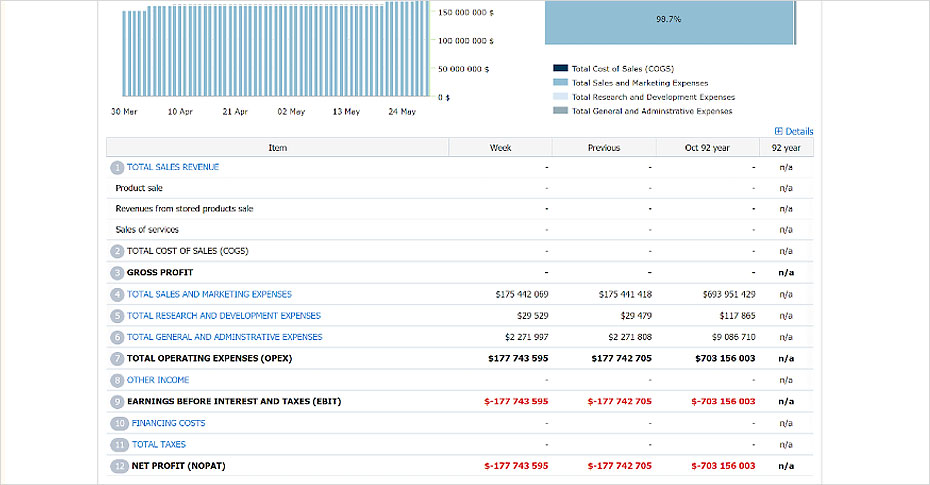Click number 9 badge beside EBIT
The image size is (930, 485).
(118, 401)
